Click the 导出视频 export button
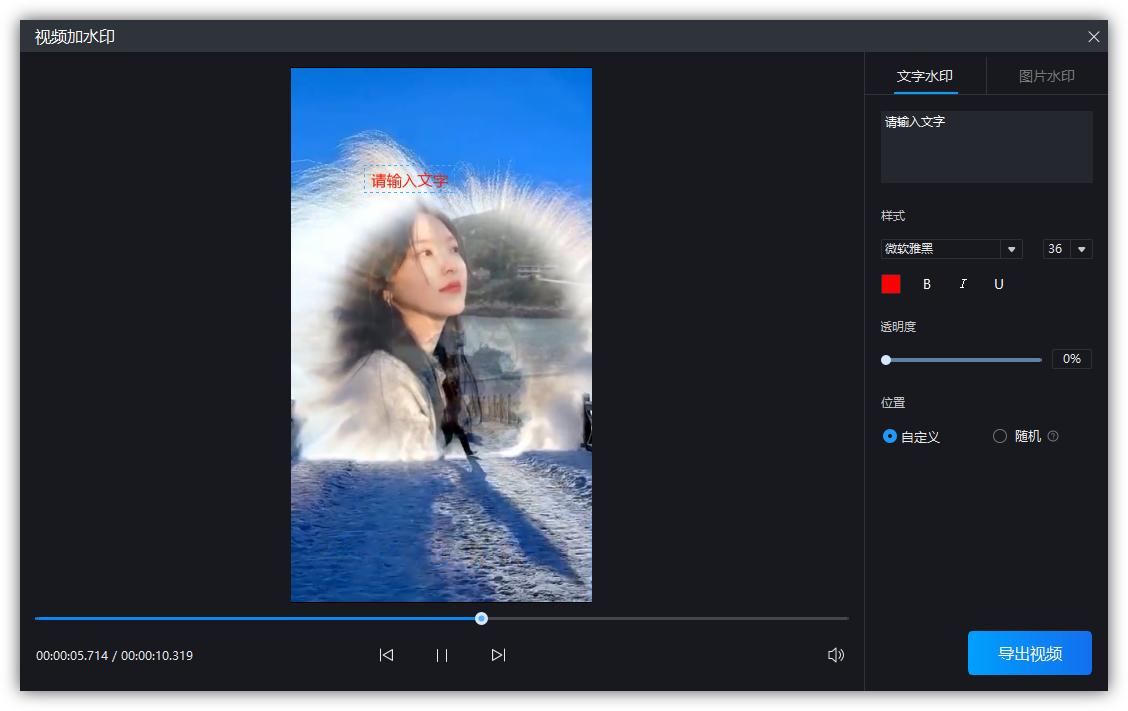 coord(1029,652)
